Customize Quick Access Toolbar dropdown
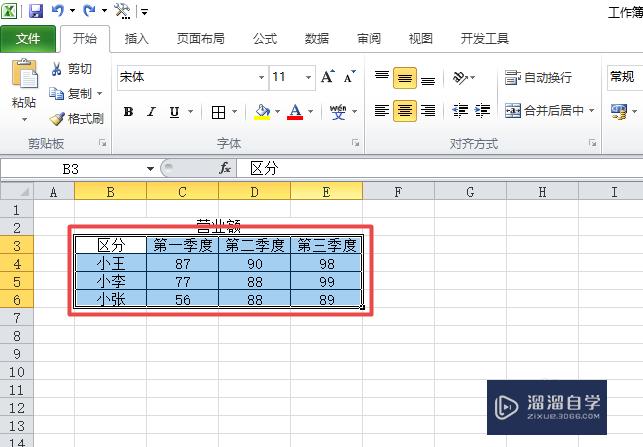The height and width of the screenshot is (447, 643). tap(144, 12)
